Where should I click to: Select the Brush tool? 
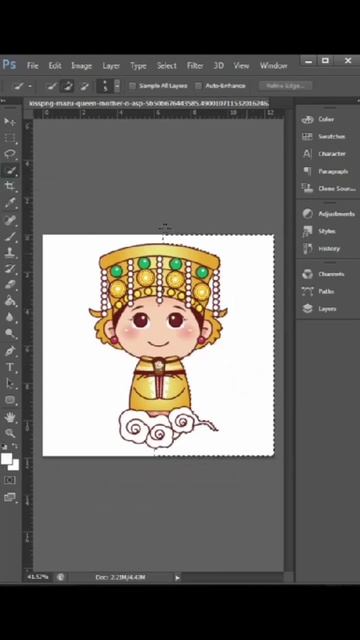(10, 236)
